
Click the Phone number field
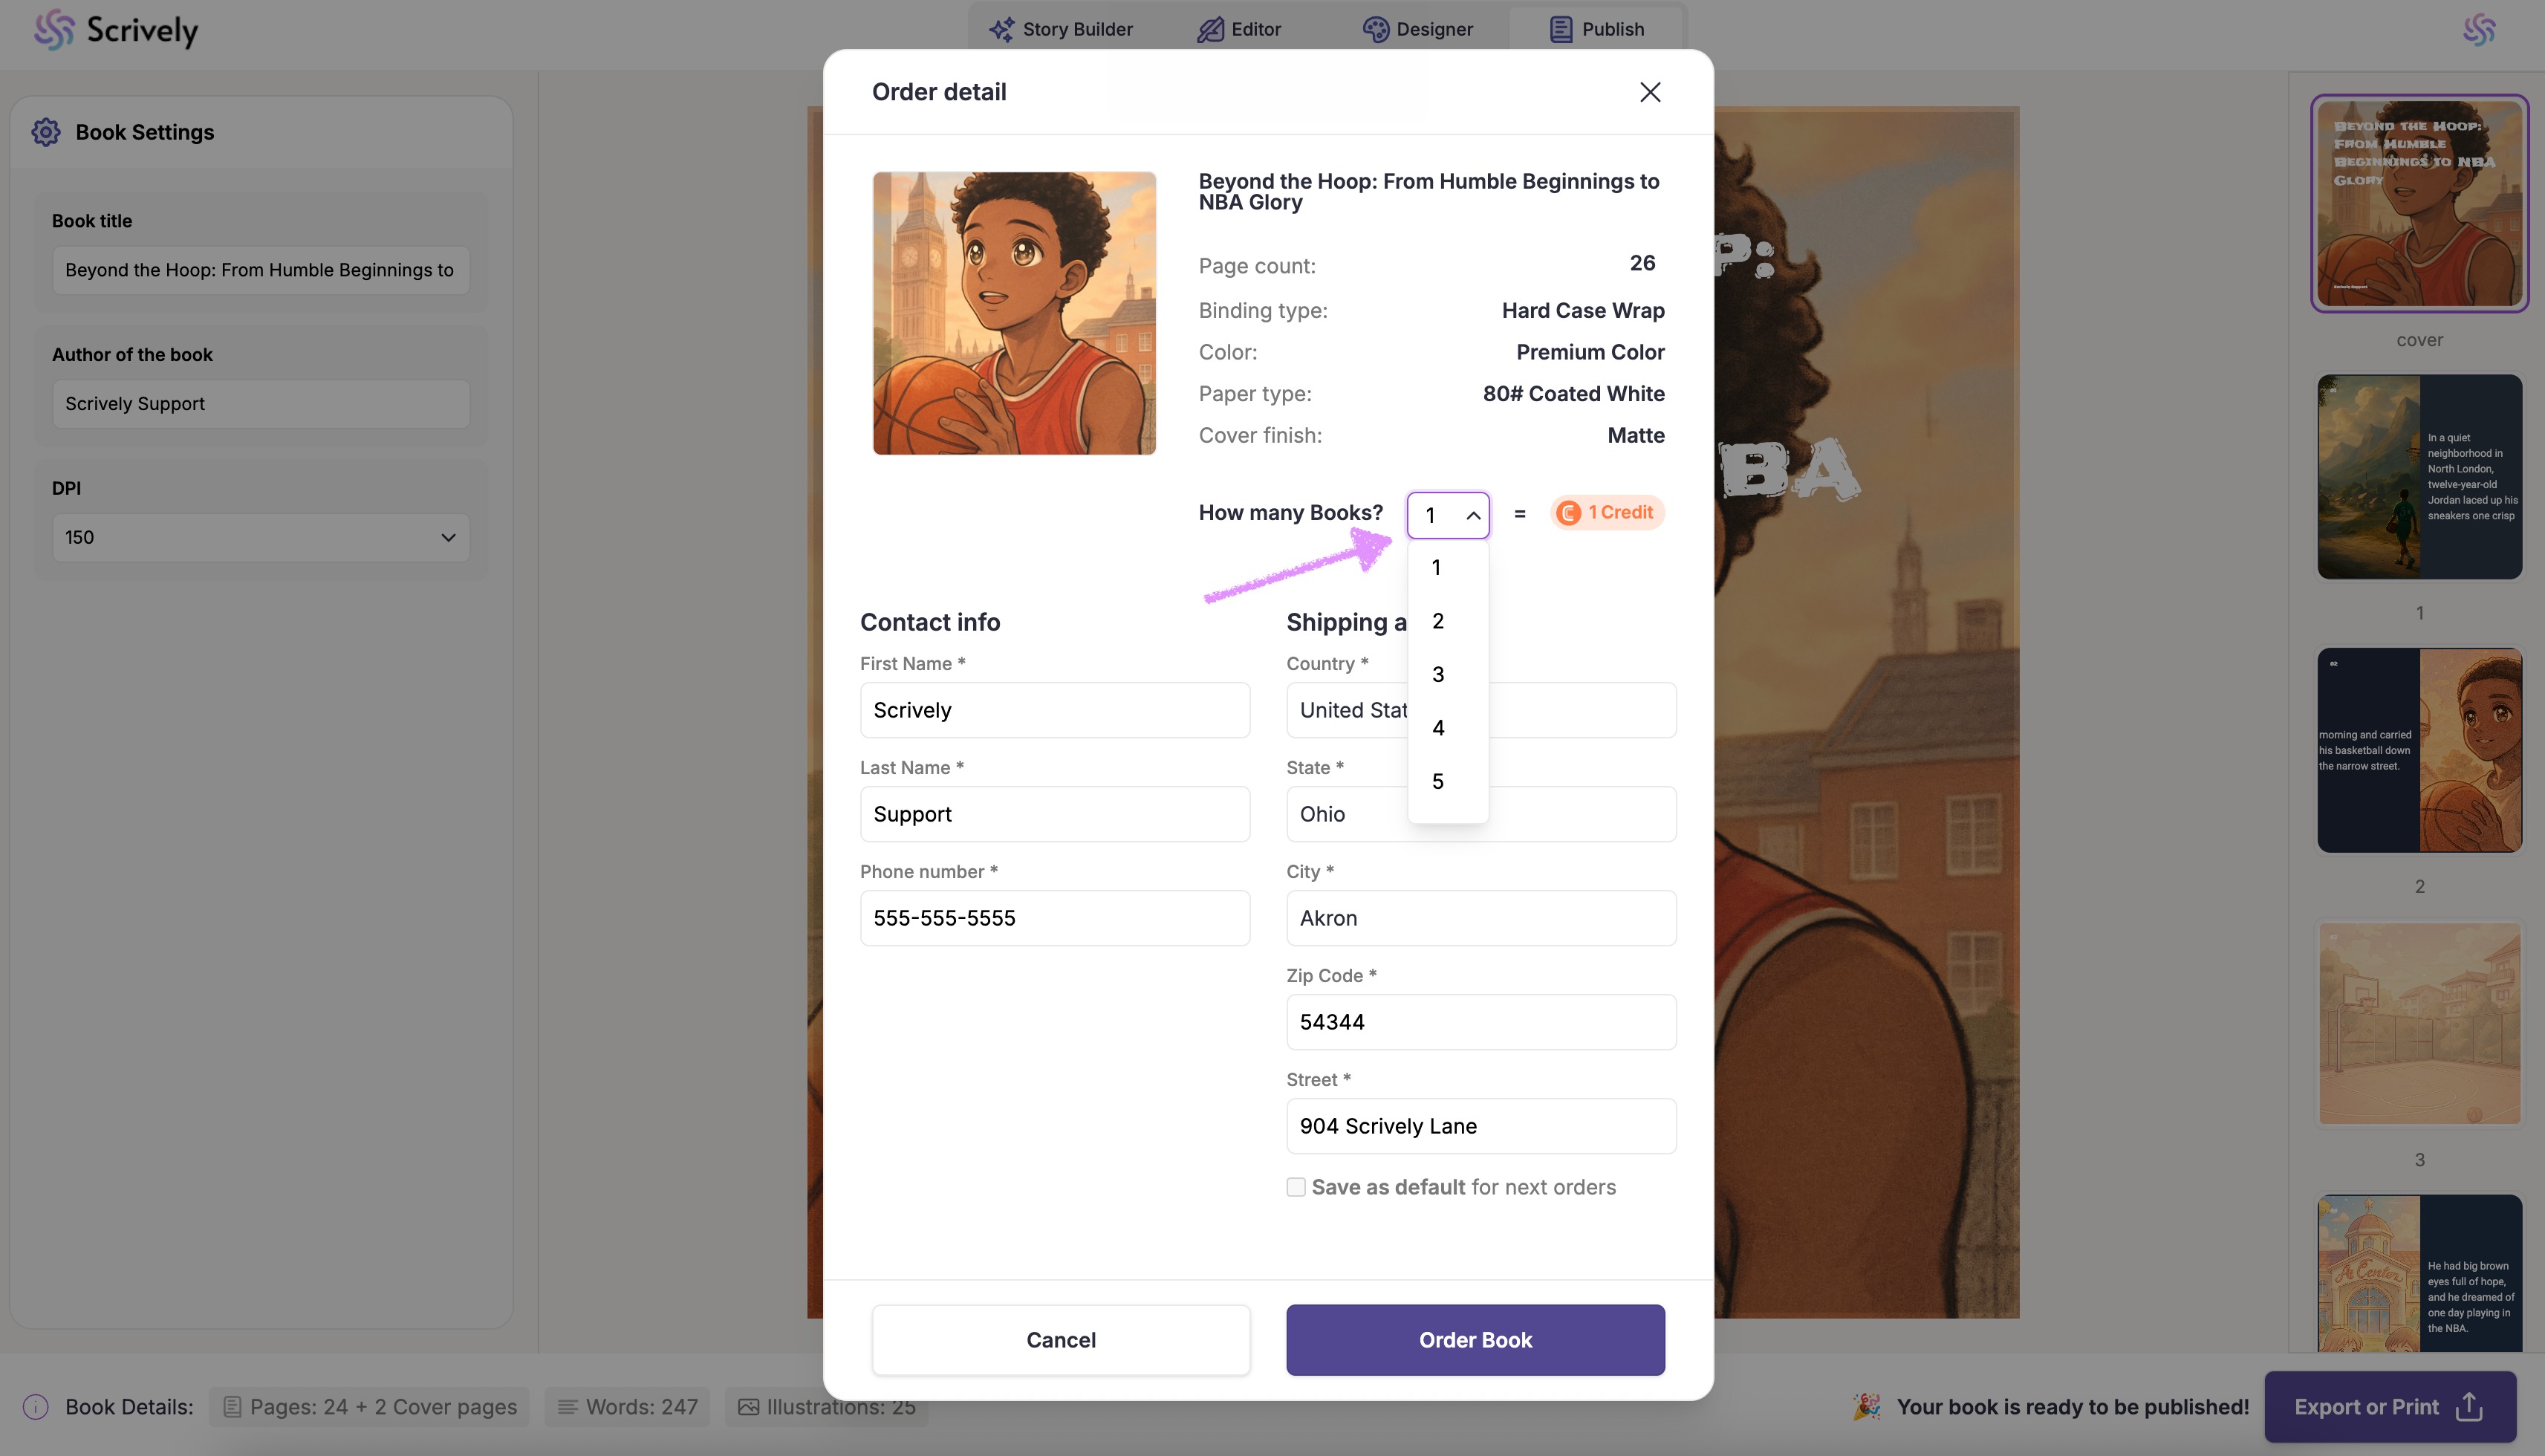click(x=1055, y=918)
